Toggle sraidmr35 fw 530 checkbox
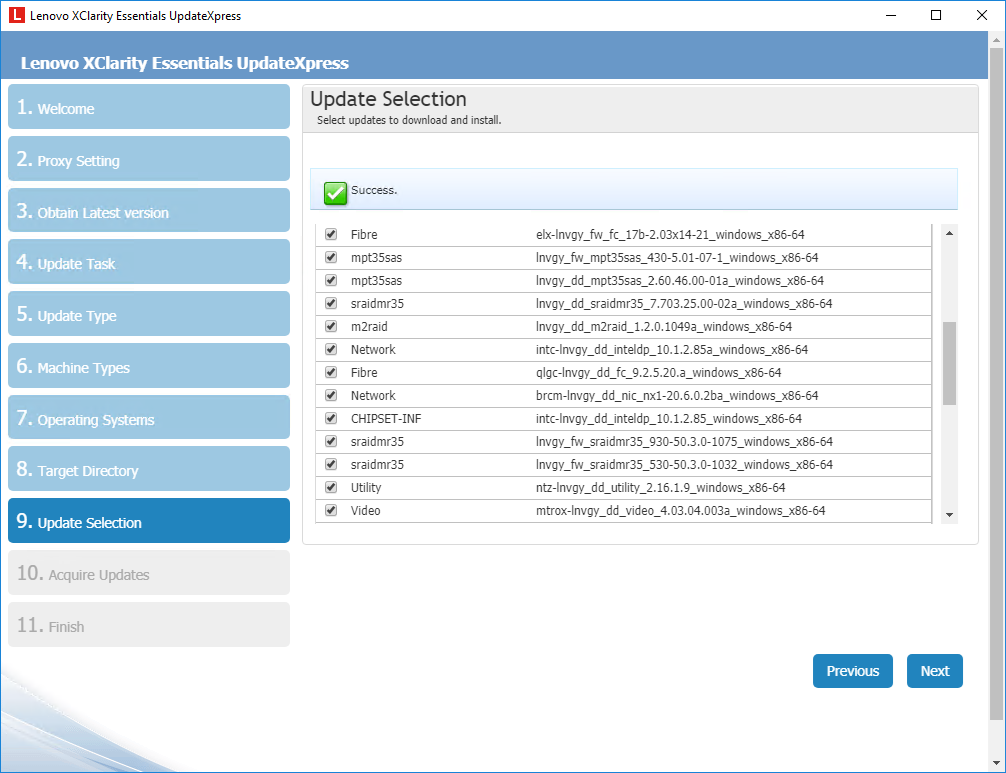The image size is (1006, 773). (x=331, y=464)
